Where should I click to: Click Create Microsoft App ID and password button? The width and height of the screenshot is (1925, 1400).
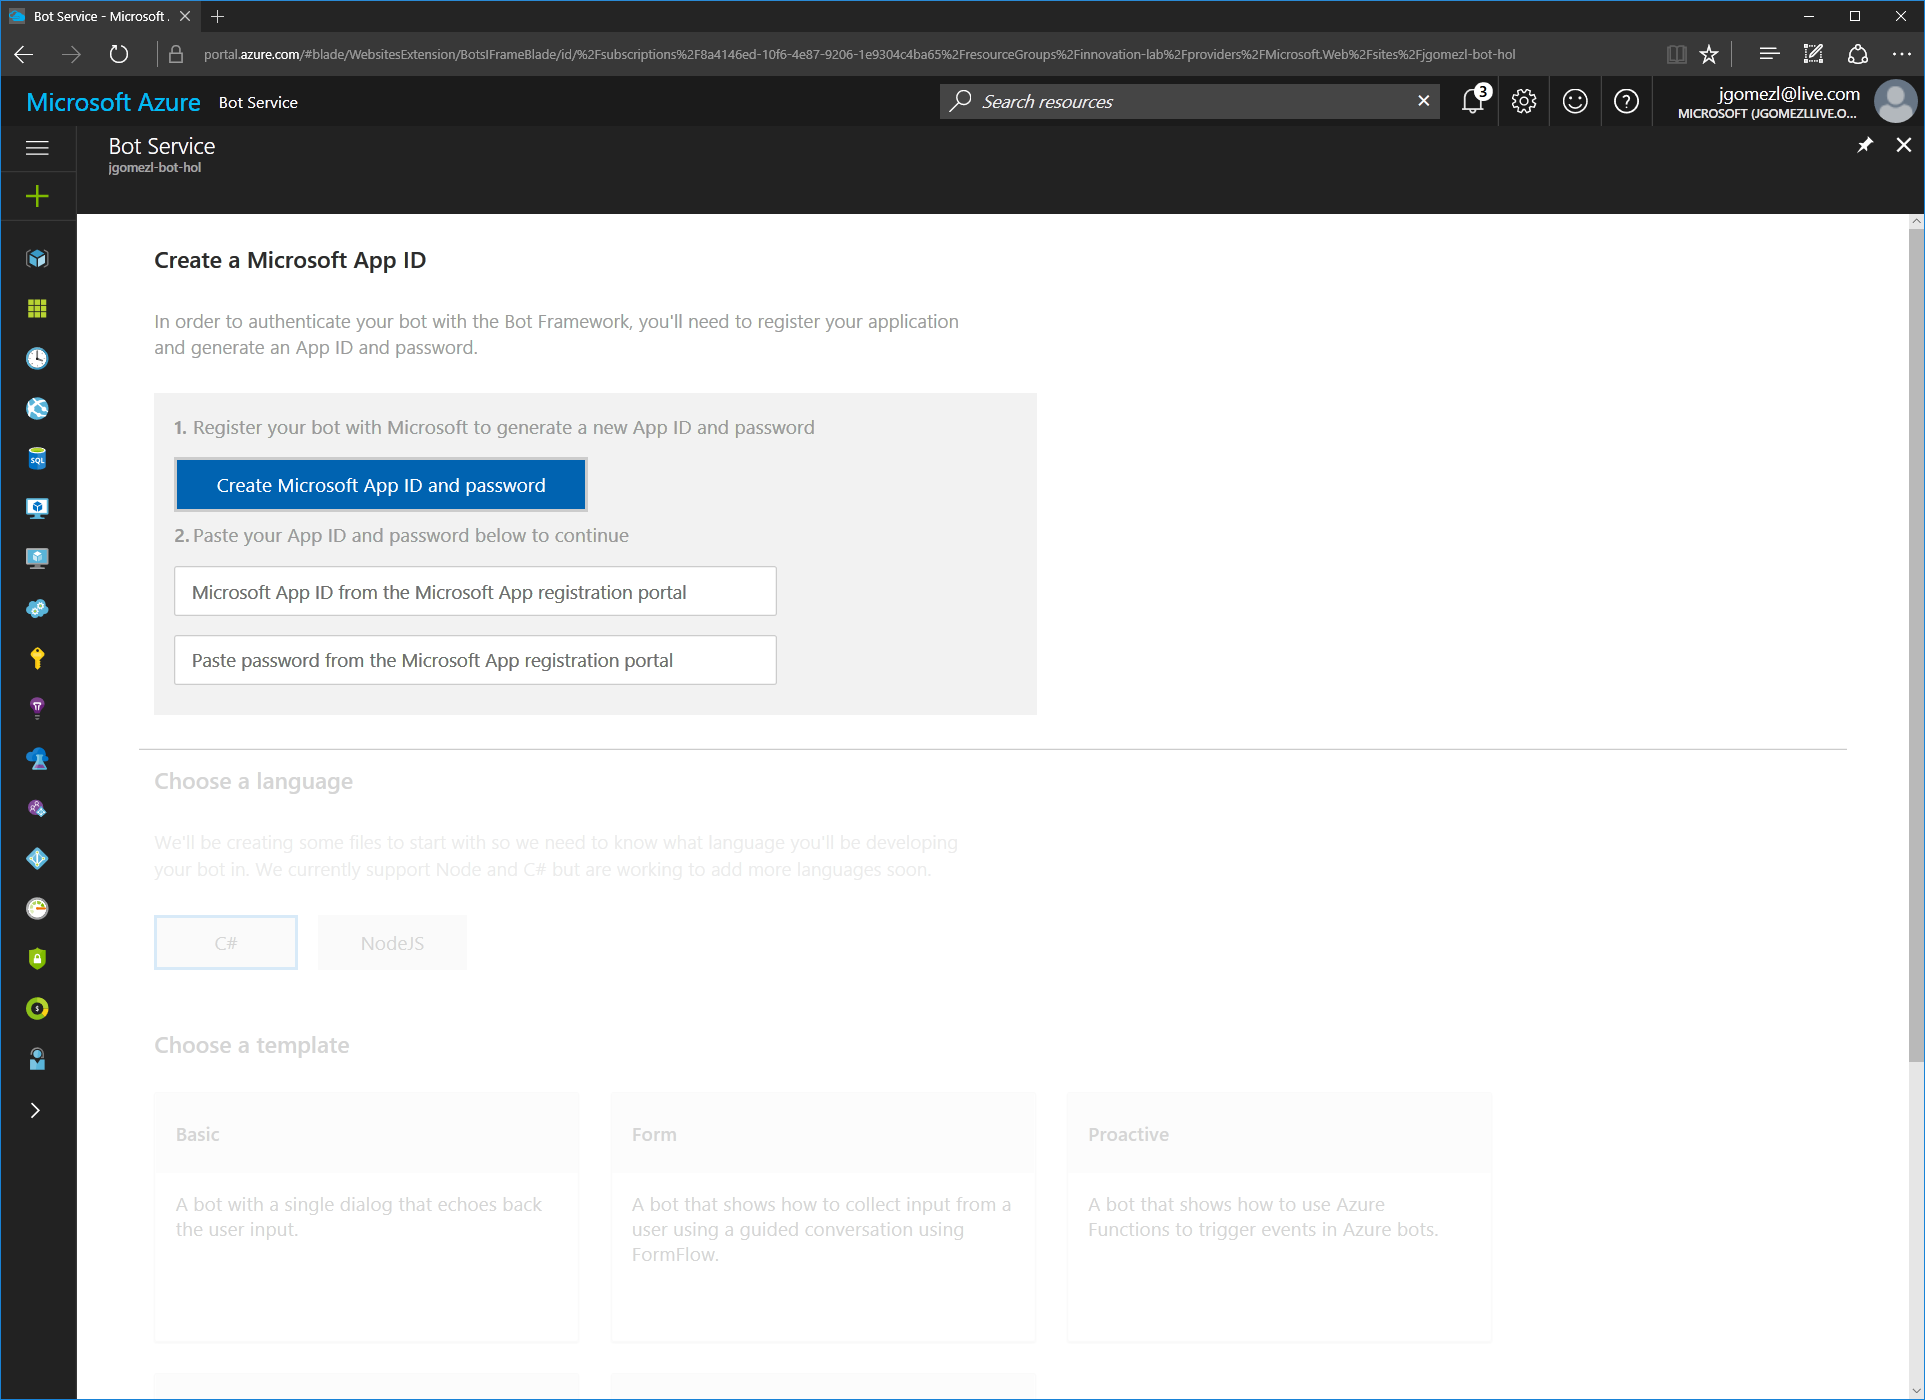(x=380, y=484)
